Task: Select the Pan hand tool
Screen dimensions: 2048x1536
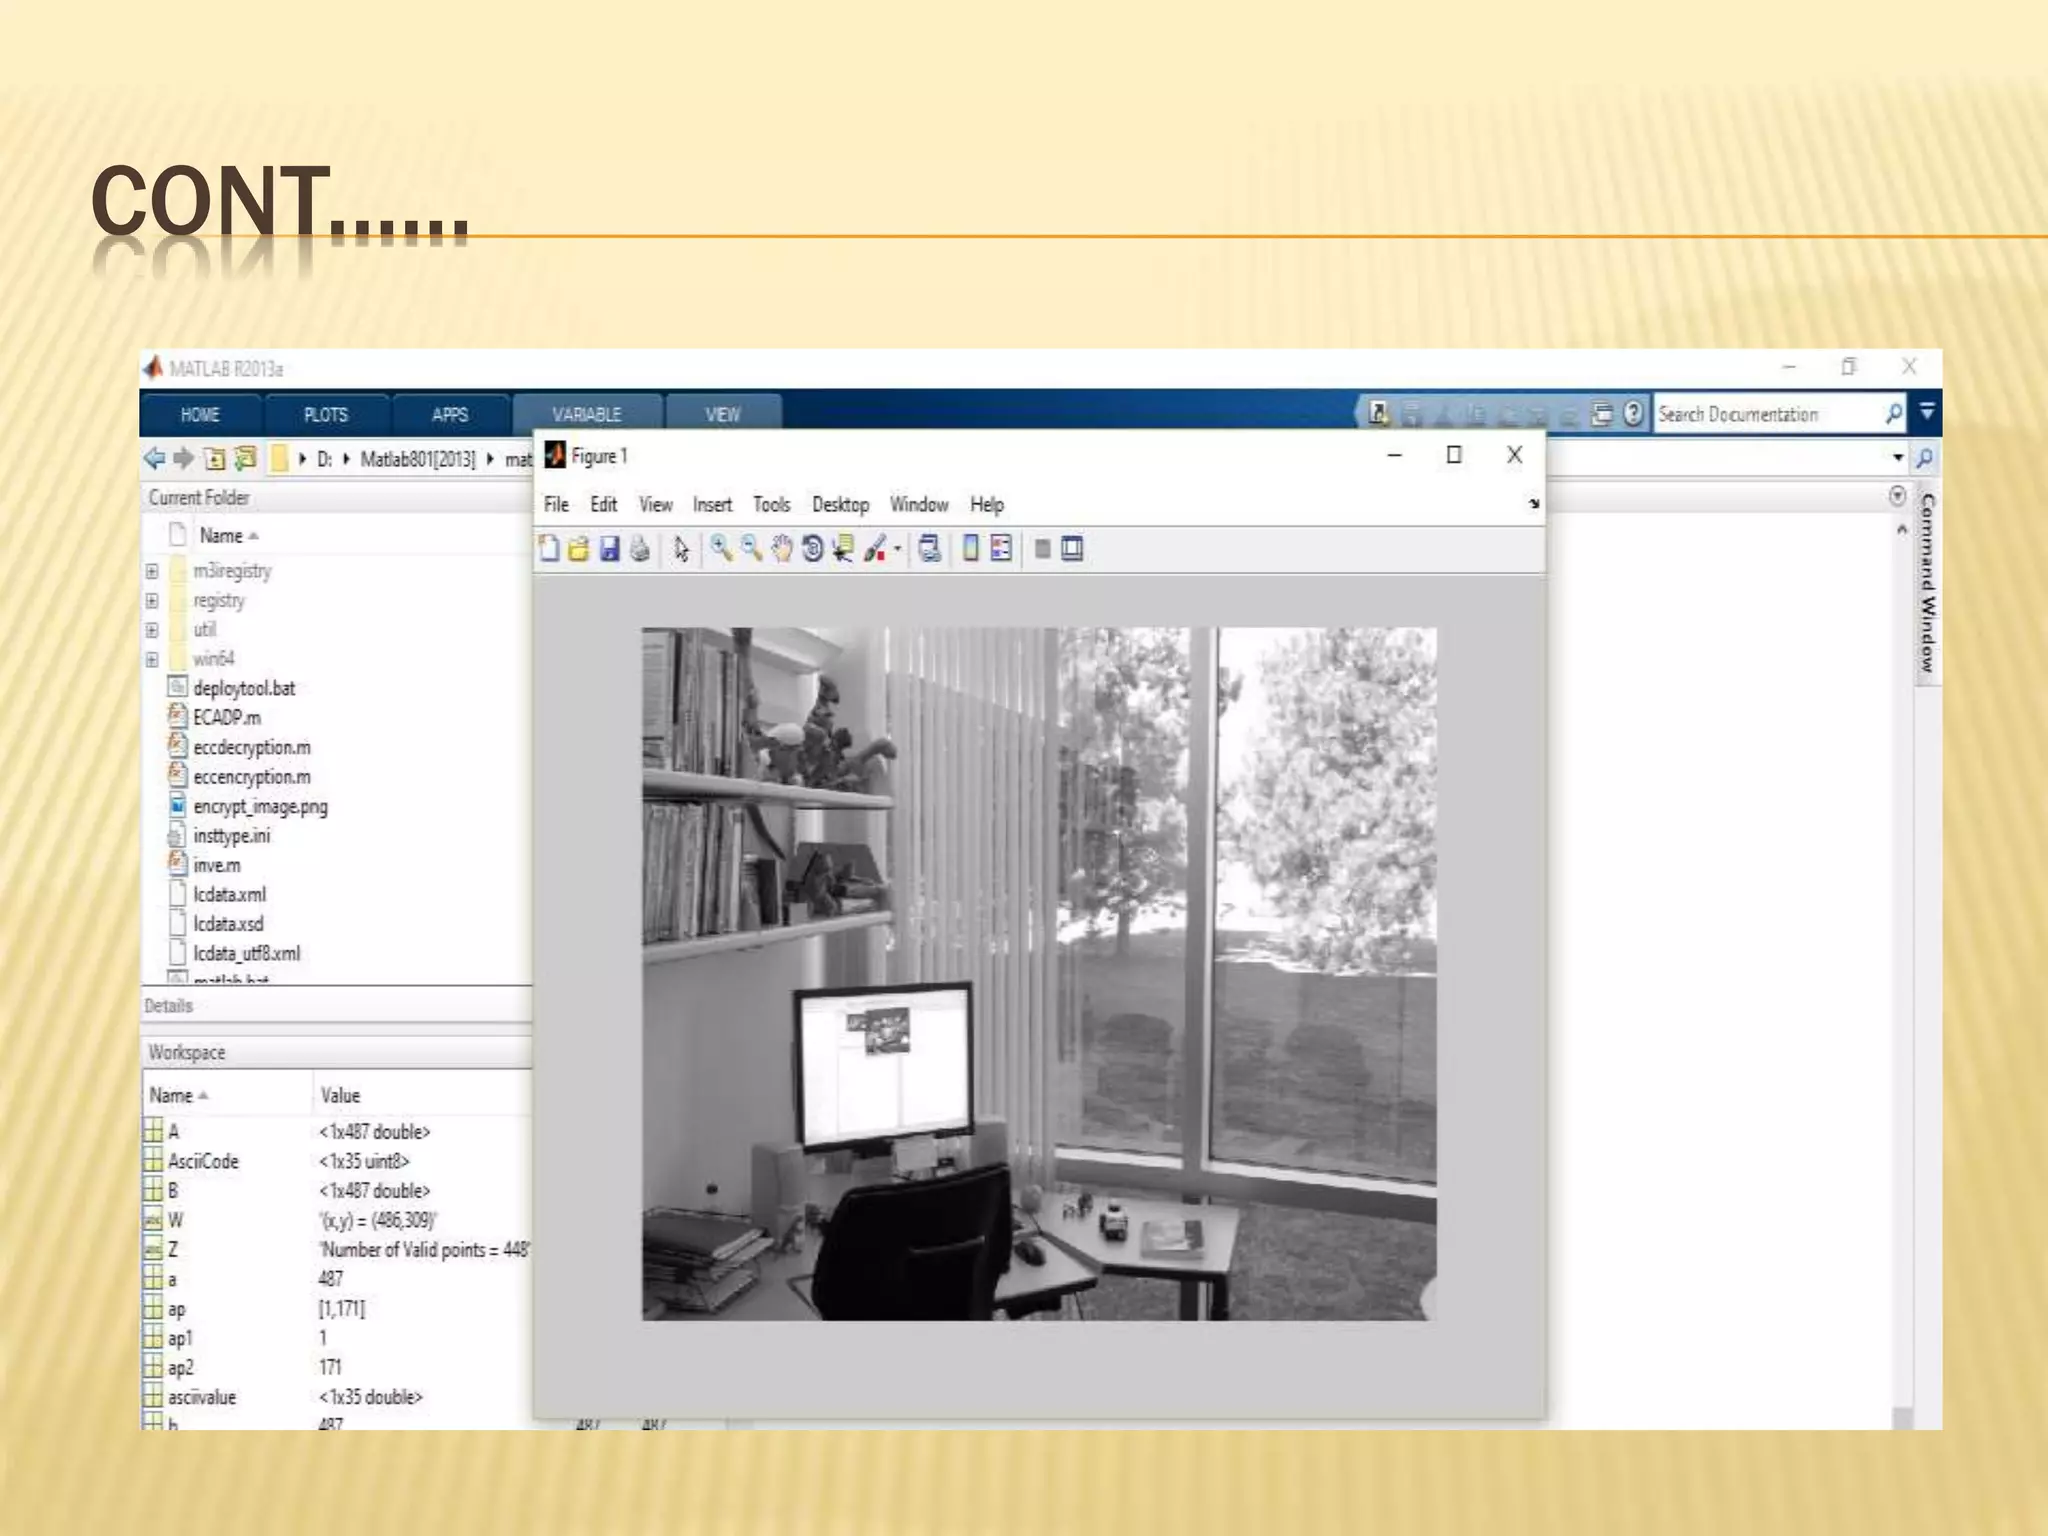Action: click(782, 548)
